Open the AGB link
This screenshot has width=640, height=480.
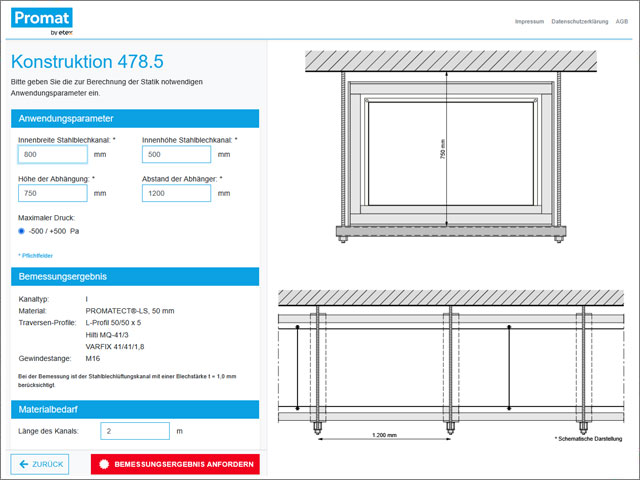tap(620, 21)
